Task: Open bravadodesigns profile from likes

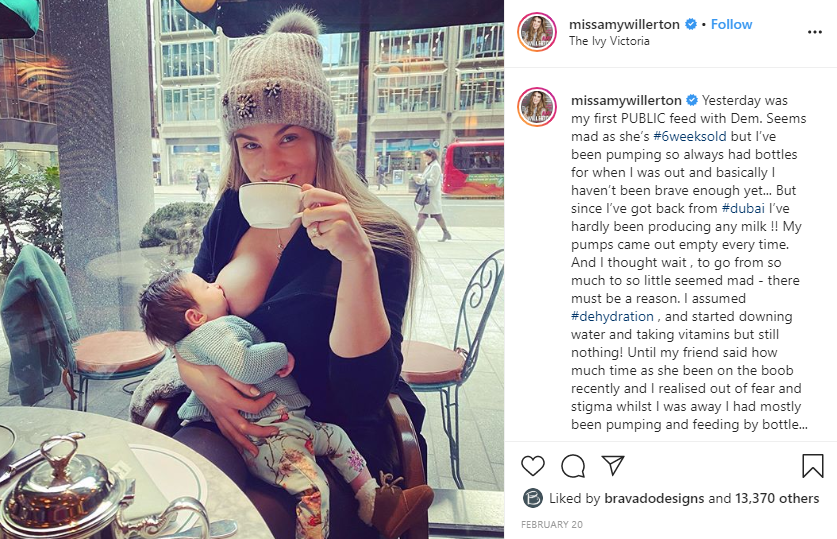Action: click(x=654, y=498)
